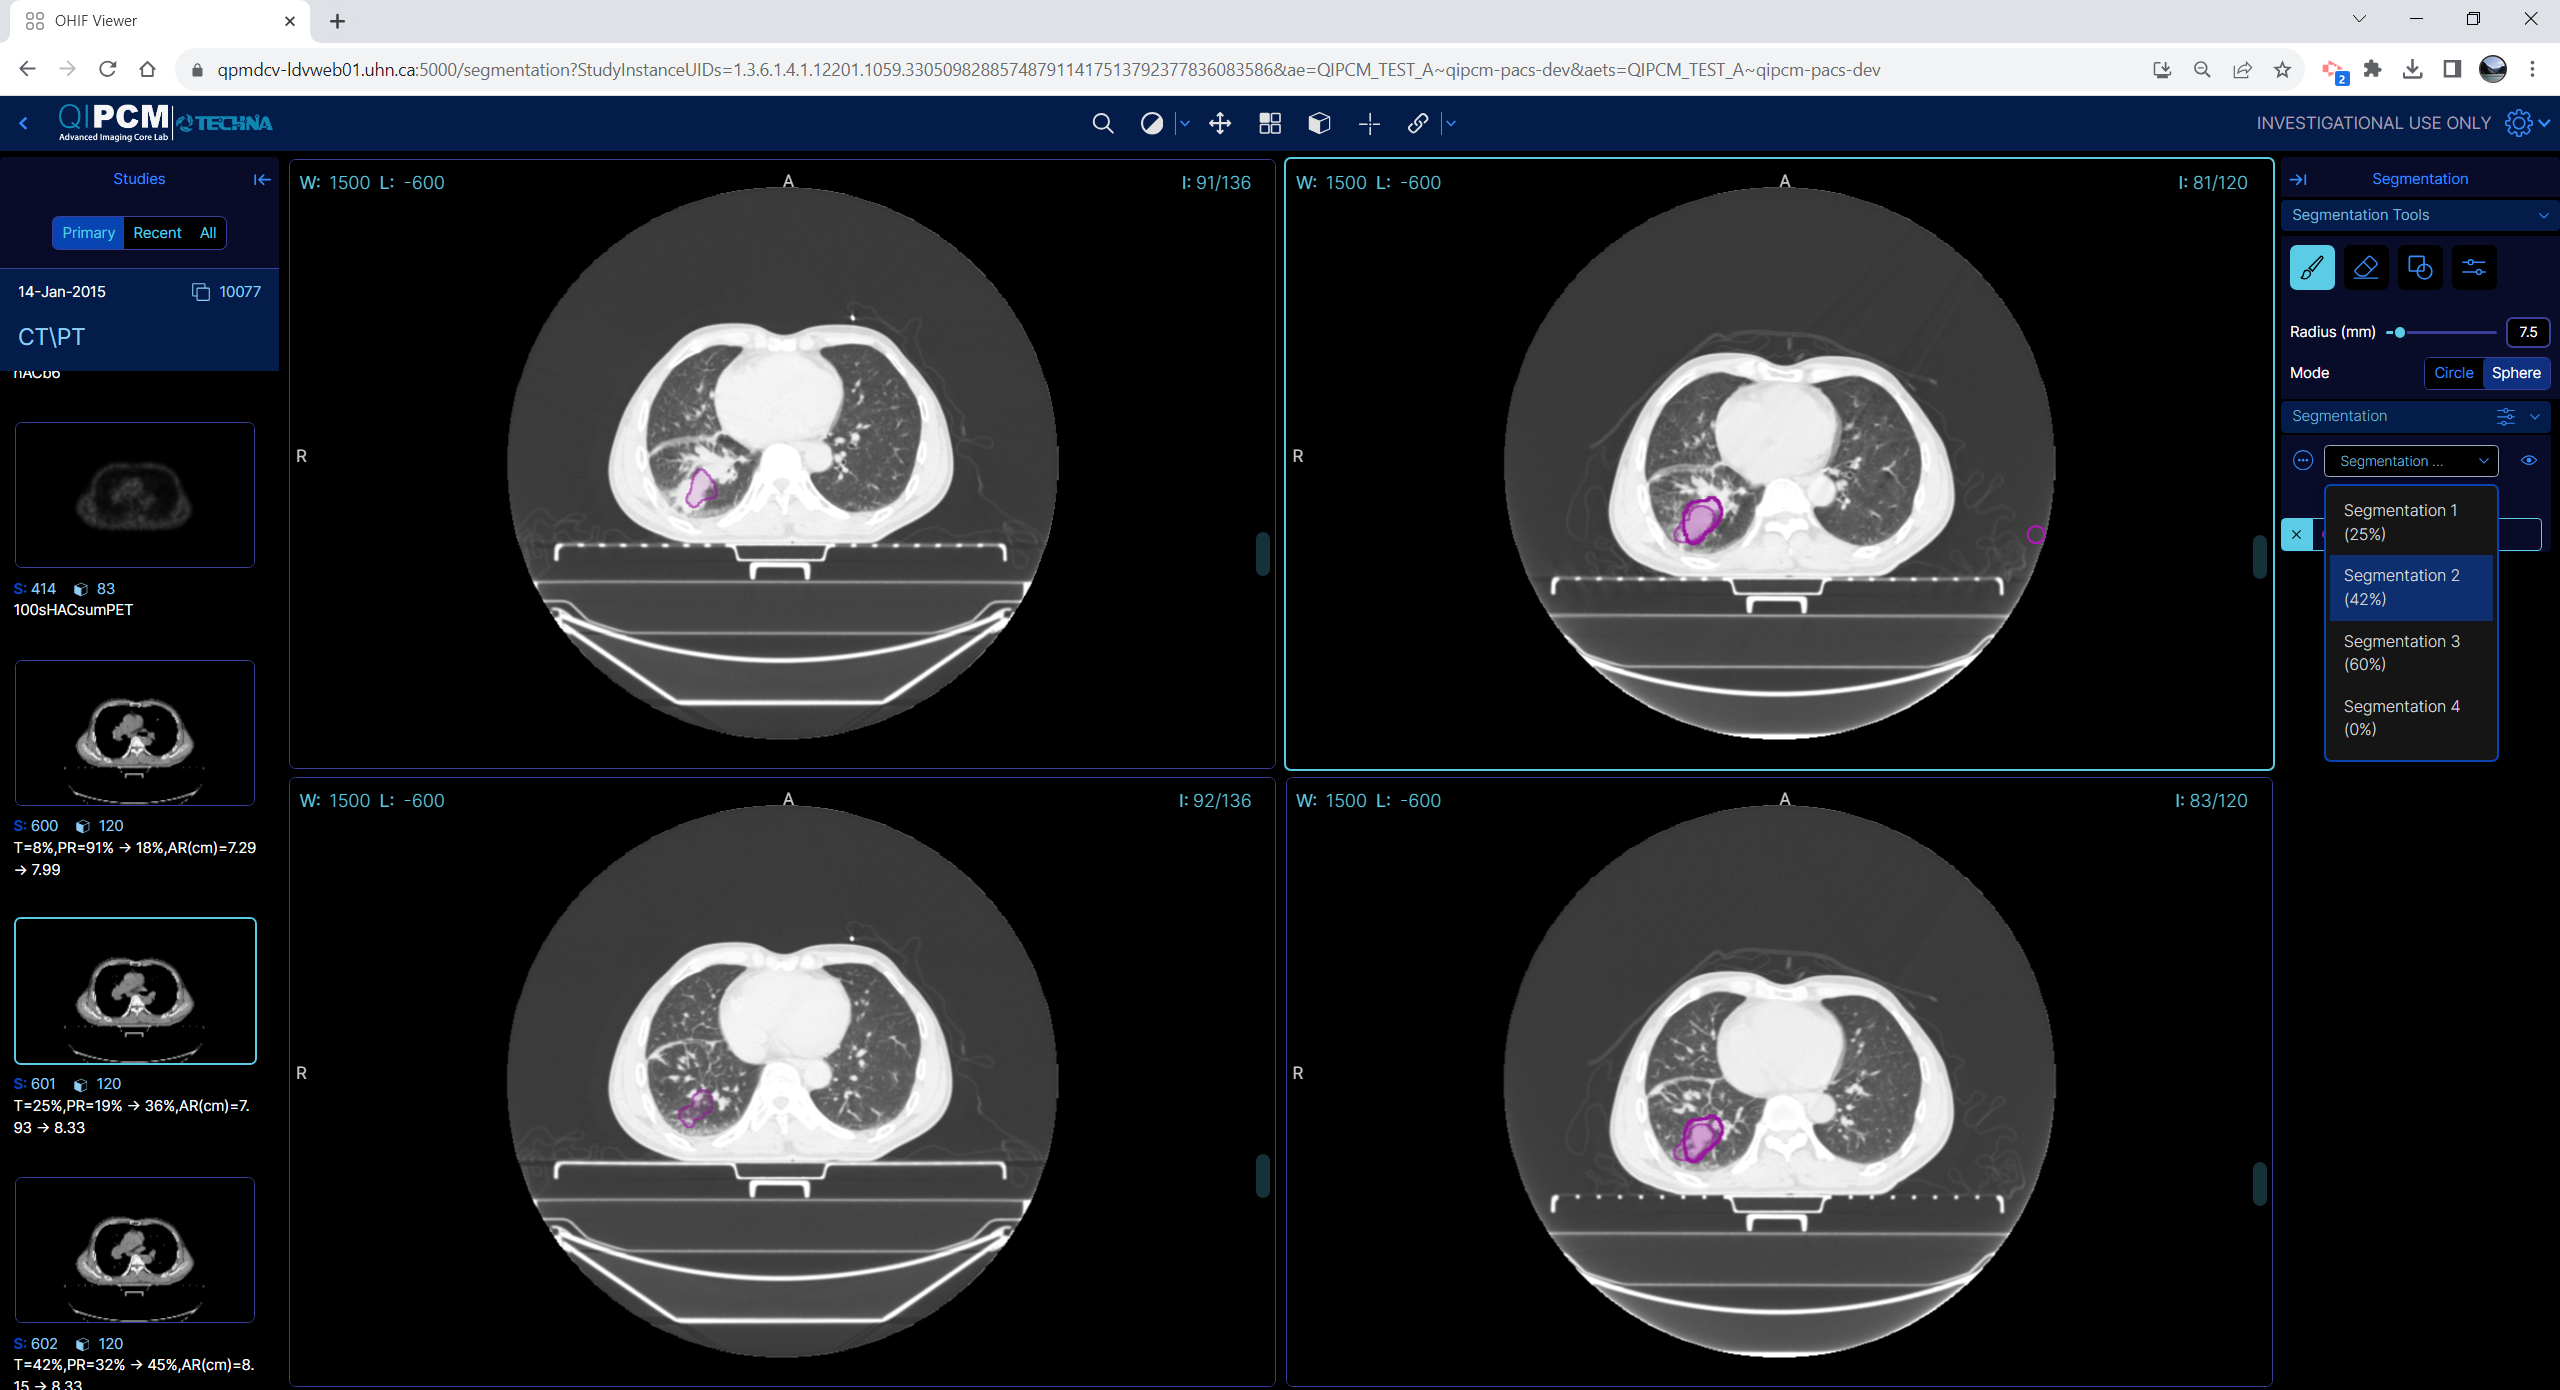Viewport: 2560px width, 1390px height.
Task: Activate the Pan tool in the toolbar
Action: tap(1220, 123)
